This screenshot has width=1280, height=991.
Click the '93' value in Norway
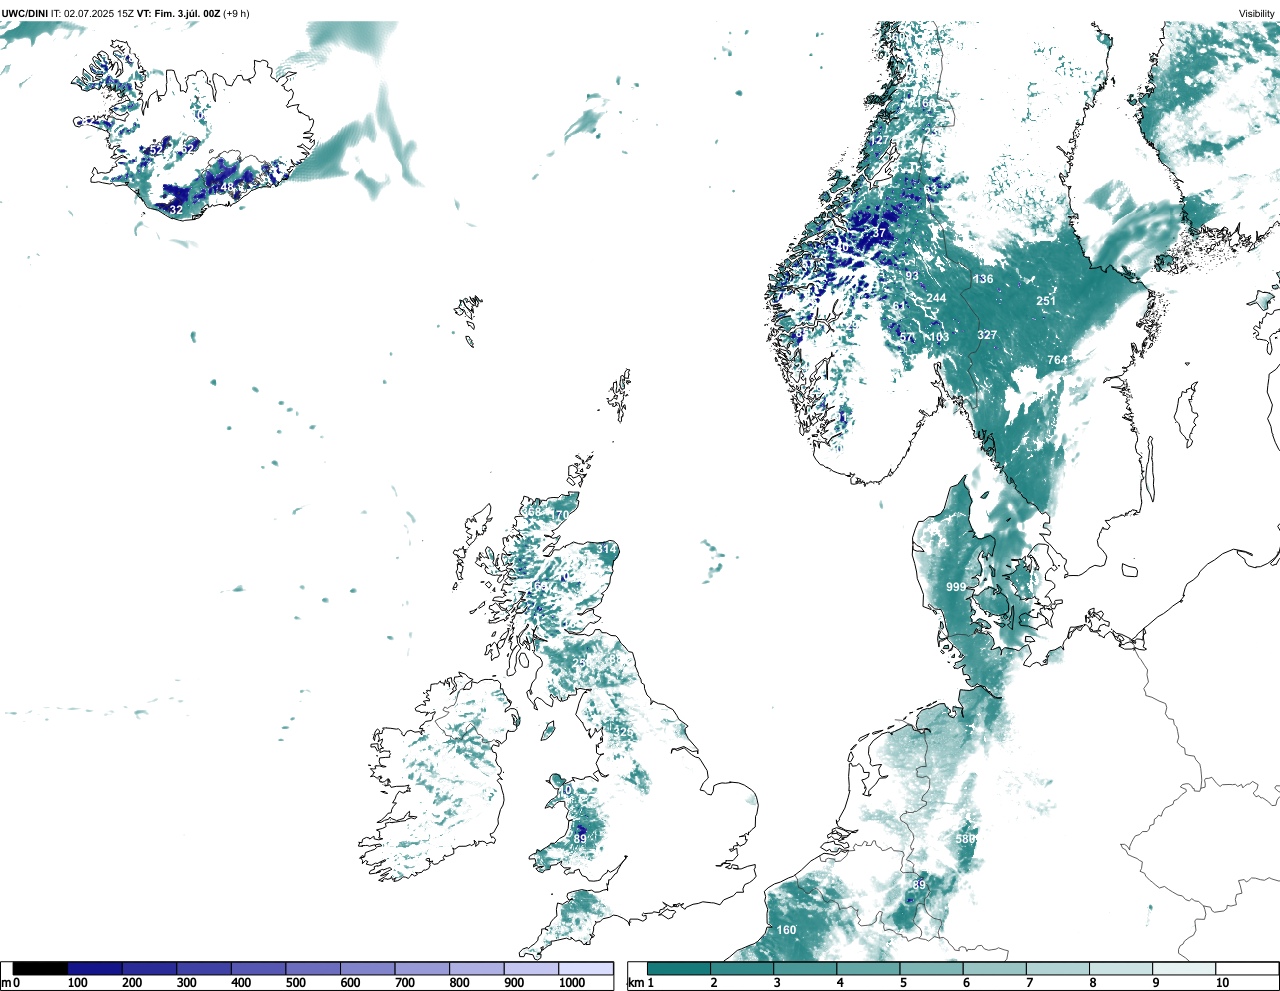(912, 276)
